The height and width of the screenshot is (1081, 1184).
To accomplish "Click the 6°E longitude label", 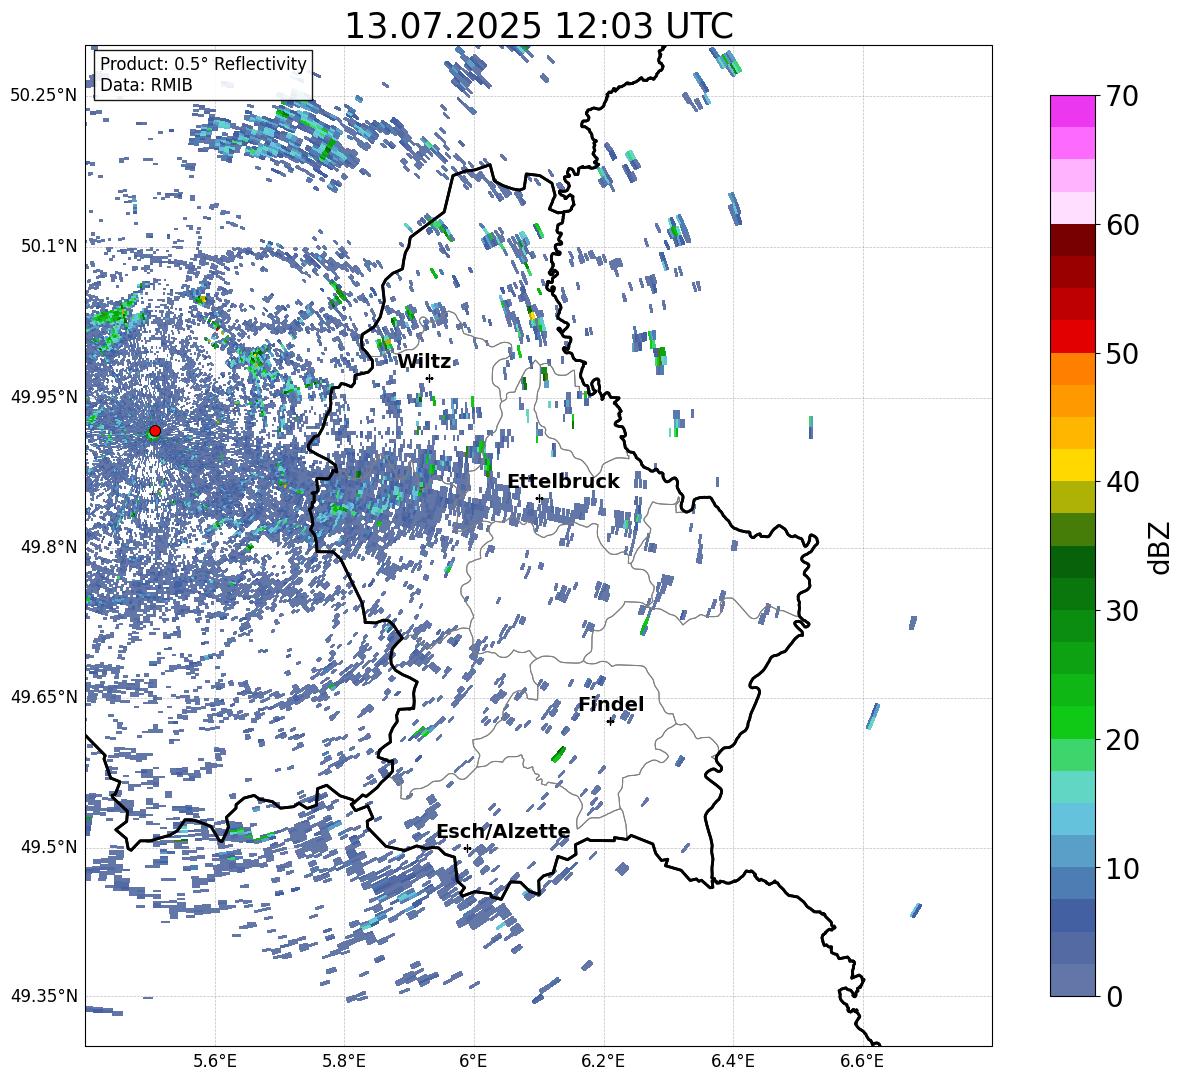I will click(473, 1062).
